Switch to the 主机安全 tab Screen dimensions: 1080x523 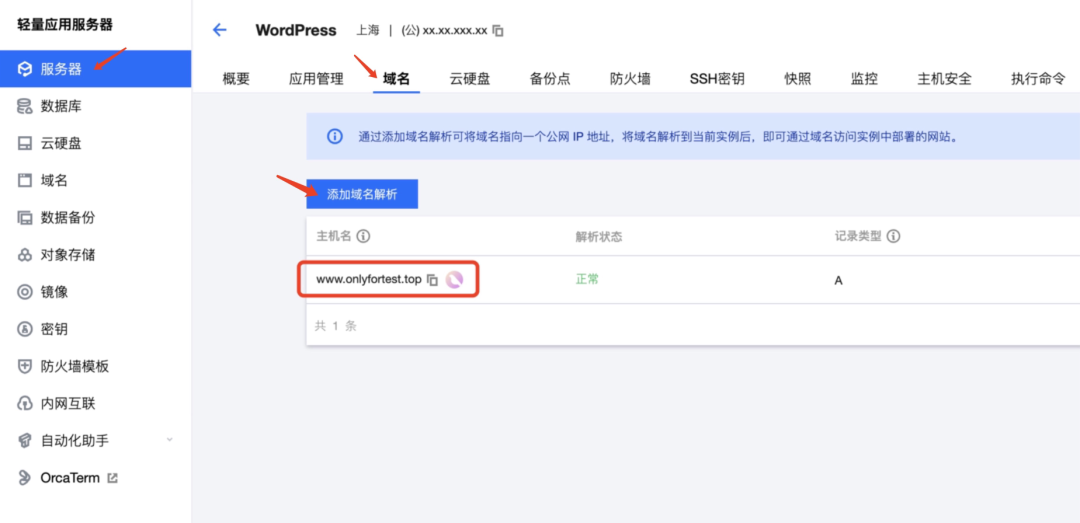point(944,79)
